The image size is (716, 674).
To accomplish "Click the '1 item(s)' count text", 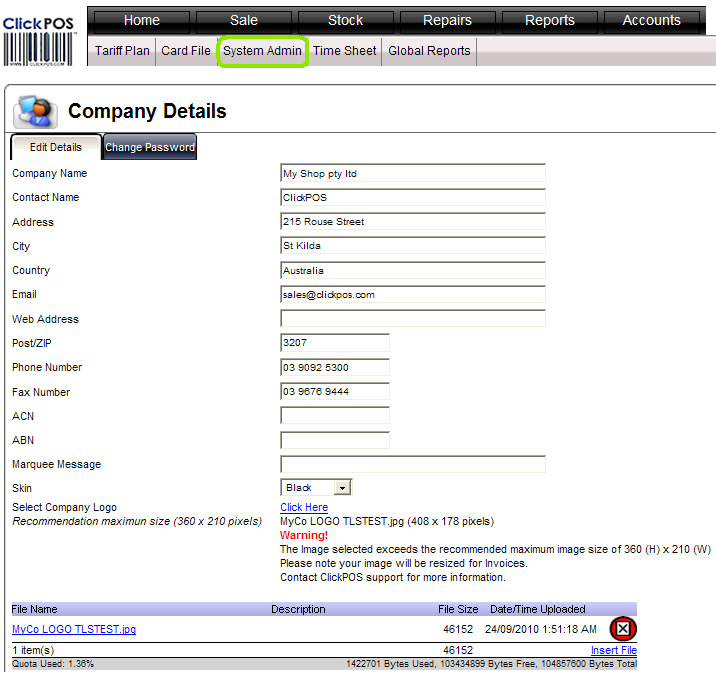I will [x=33, y=650].
